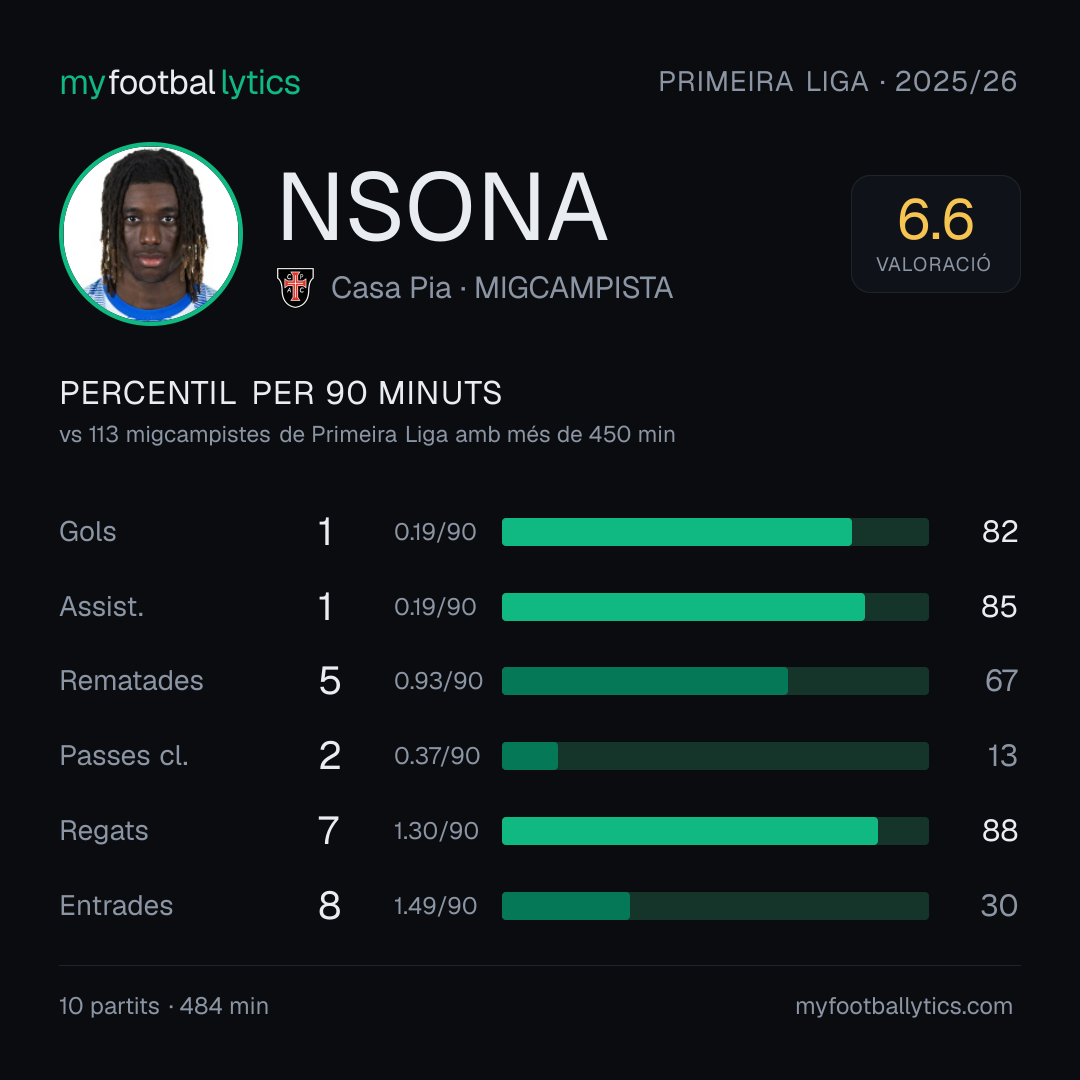
Task: Click the Percentil per 90 minuts heading
Action: point(280,393)
